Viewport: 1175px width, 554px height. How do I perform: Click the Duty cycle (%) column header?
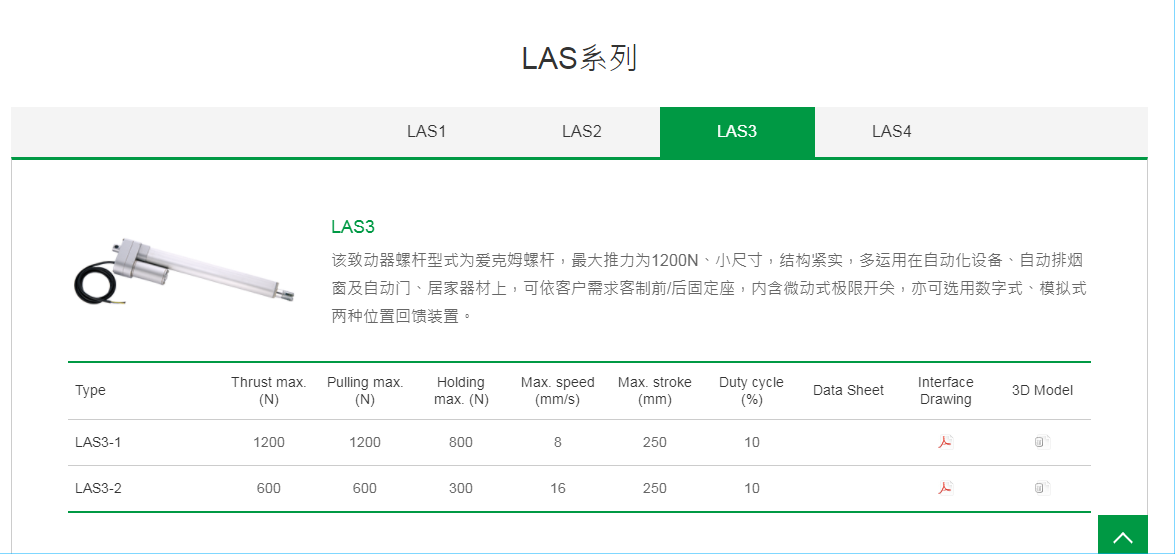752,391
